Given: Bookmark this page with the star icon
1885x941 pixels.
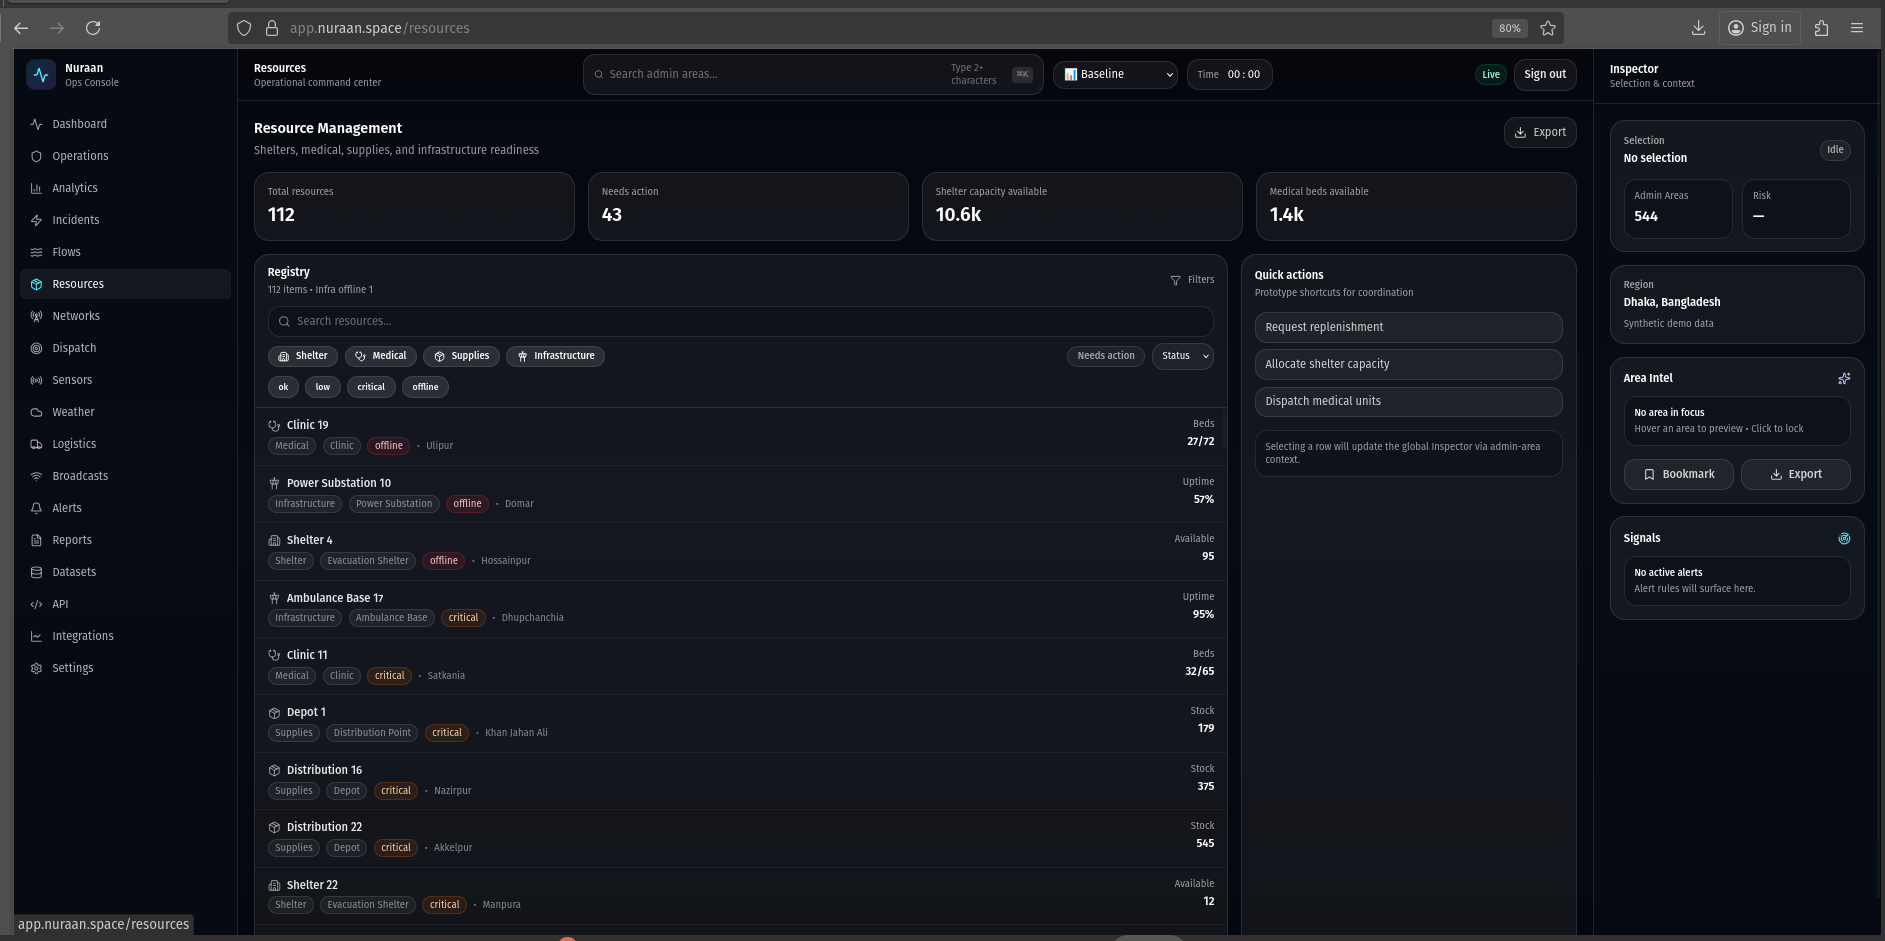Looking at the screenshot, I should (1547, 28).
